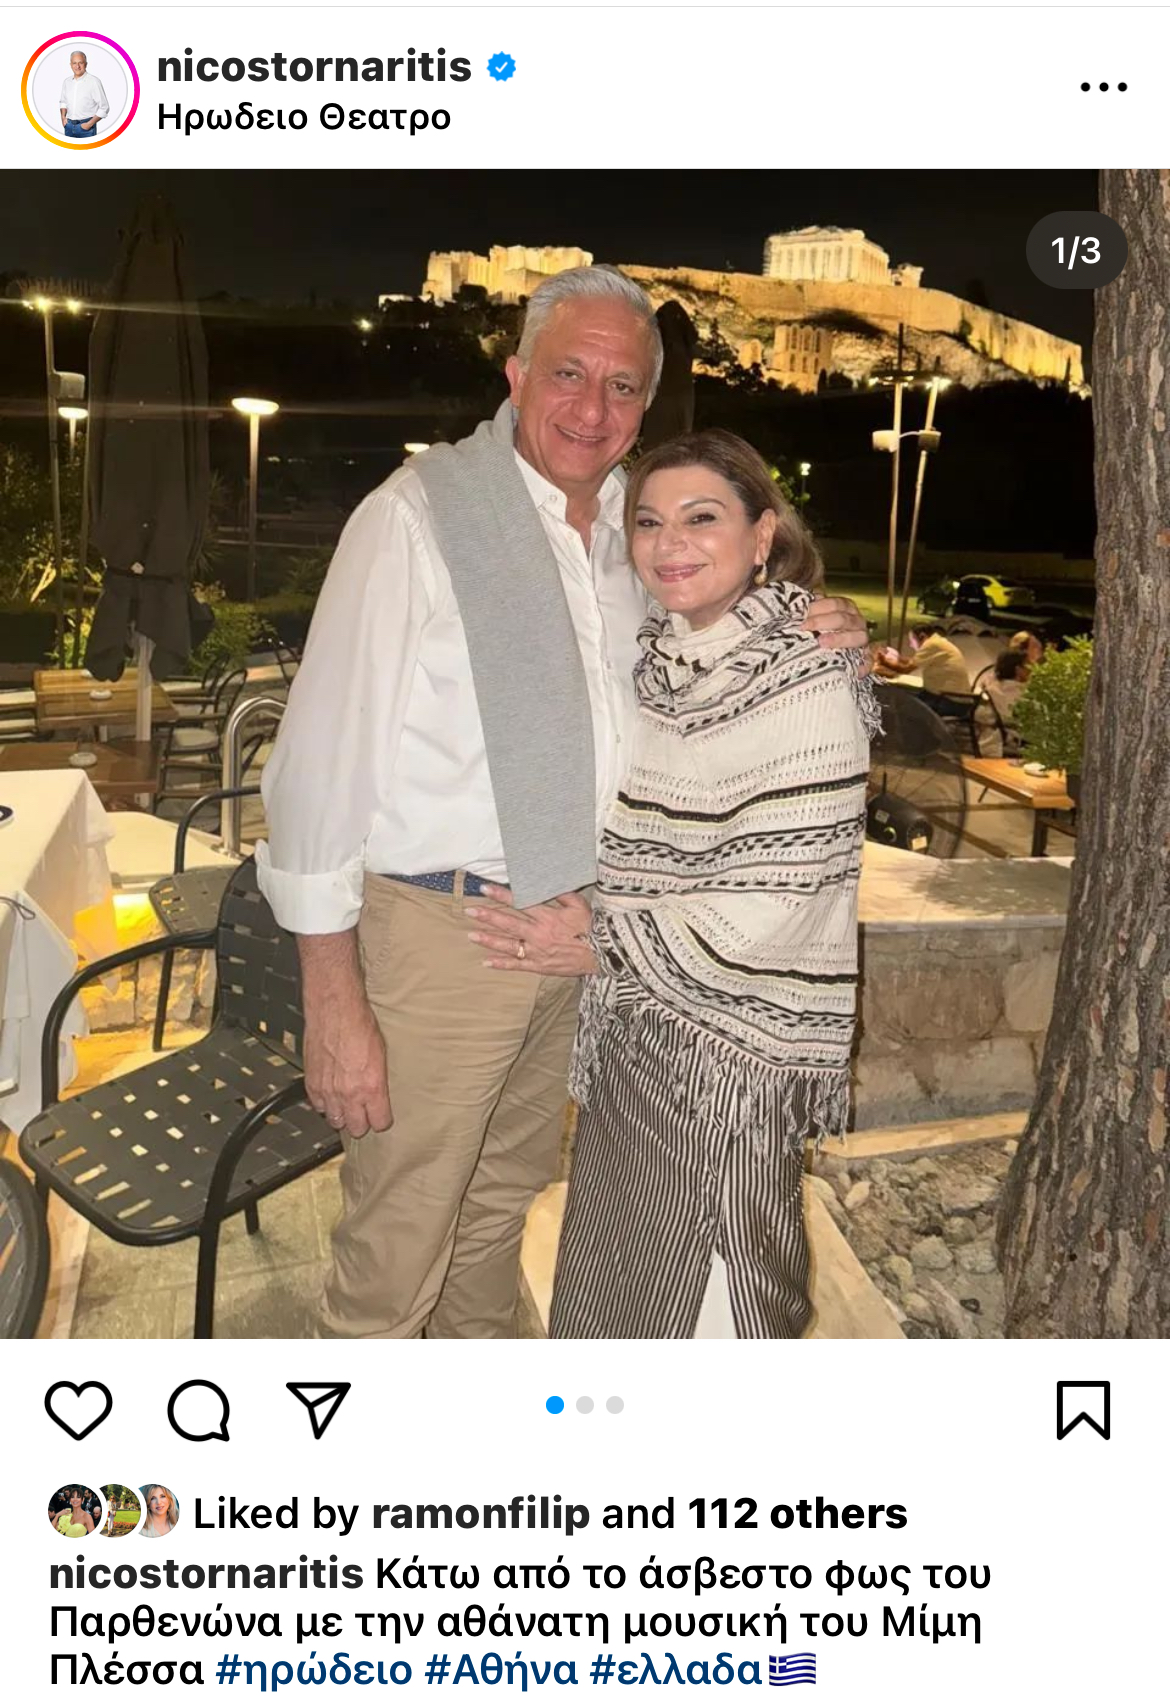
Task: Open the three-dot more options menu
Action: [x=1104, y=87]
